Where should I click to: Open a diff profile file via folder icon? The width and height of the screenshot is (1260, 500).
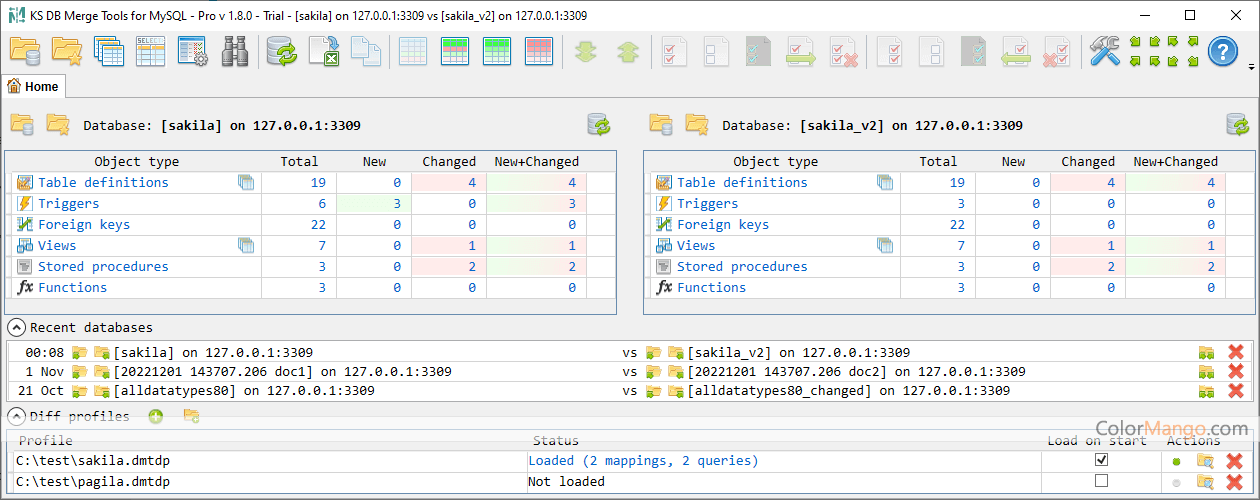coord(191,416)
